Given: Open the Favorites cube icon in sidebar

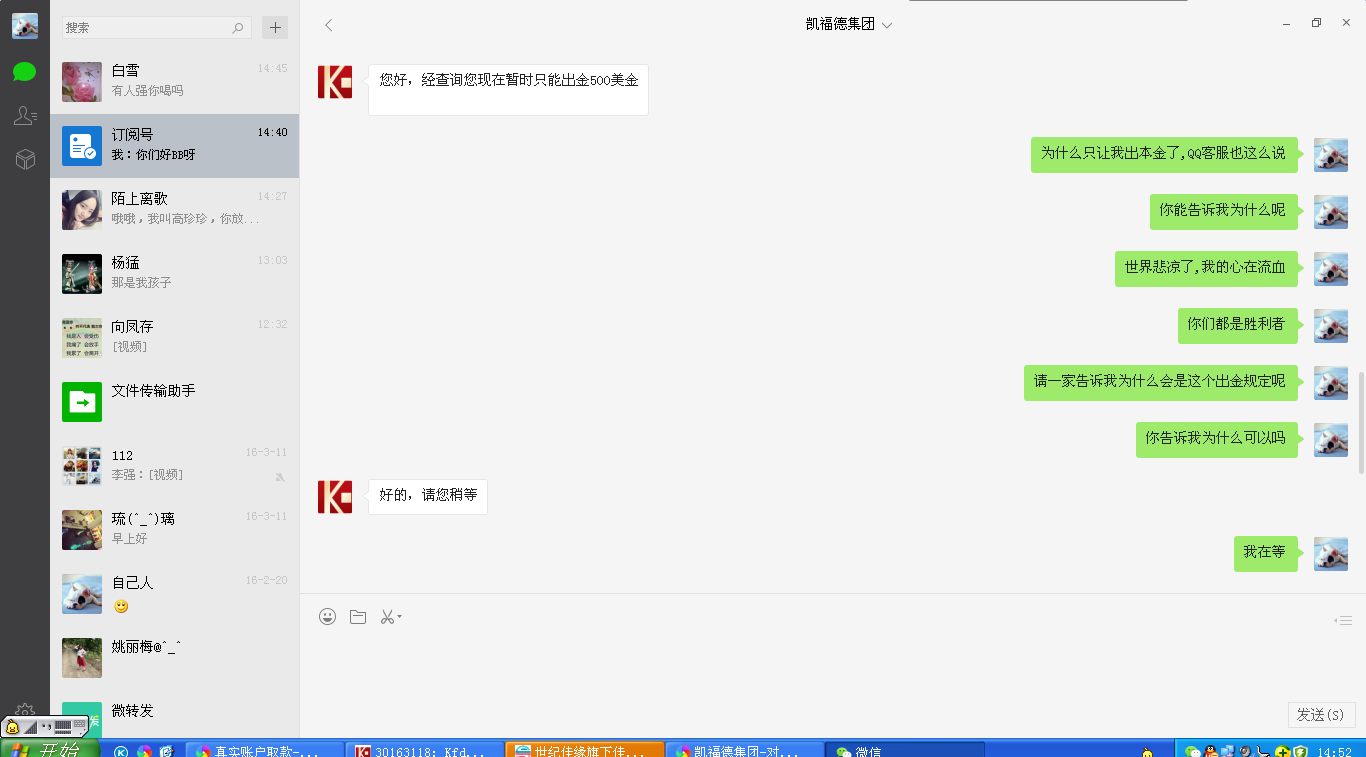Looking at the screenshot, I should [x=25, y=159].
